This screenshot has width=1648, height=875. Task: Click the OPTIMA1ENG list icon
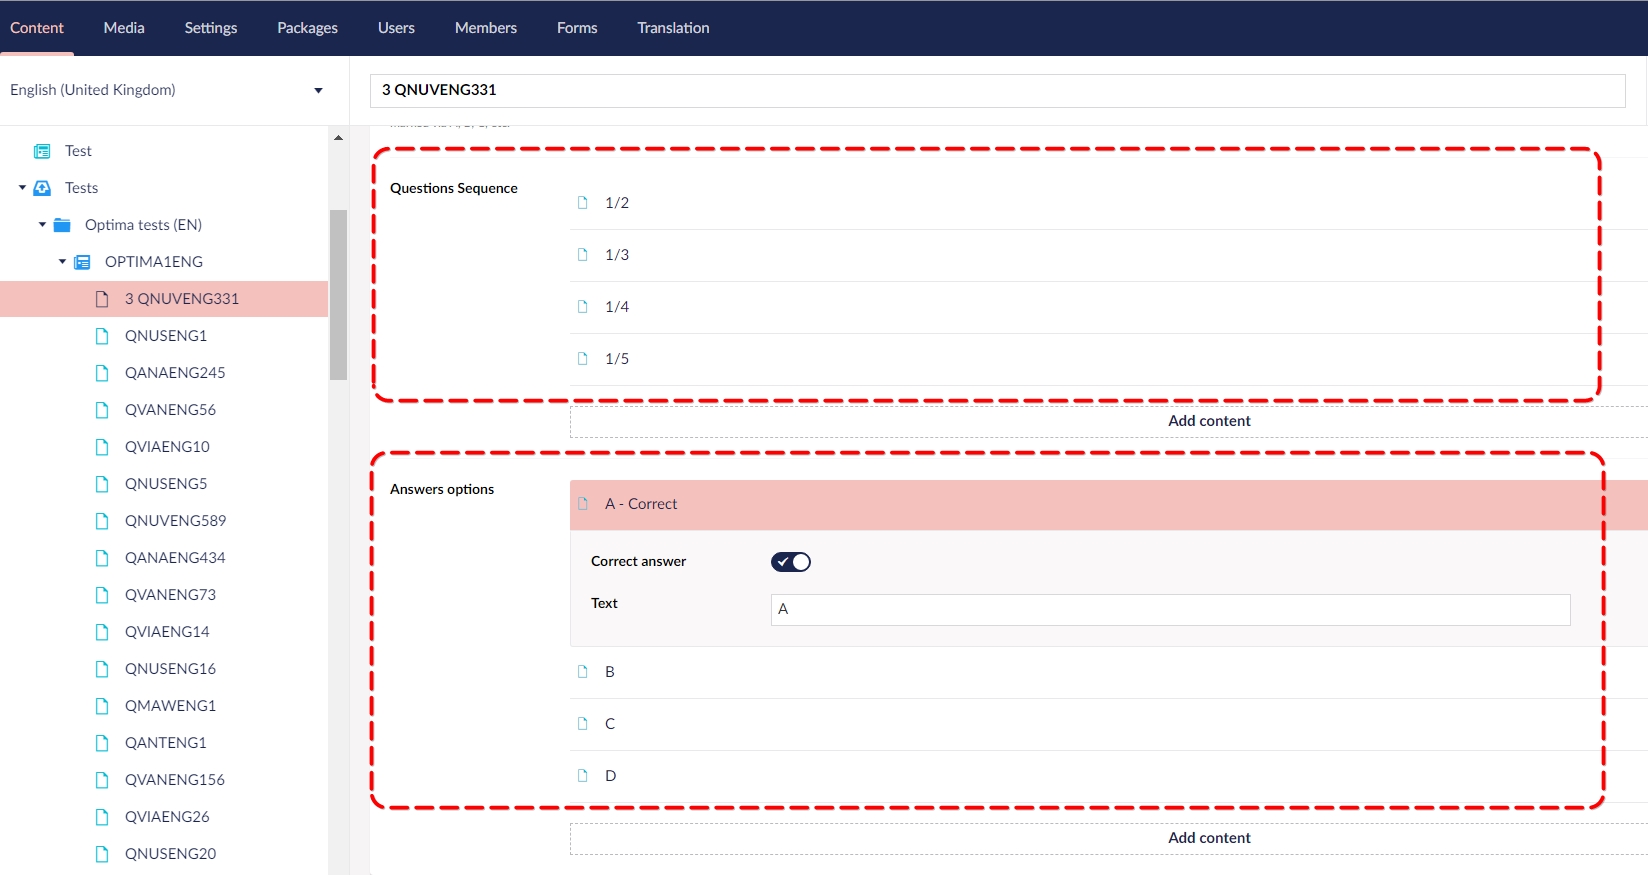pyautogui.click(x=82, y=262)
